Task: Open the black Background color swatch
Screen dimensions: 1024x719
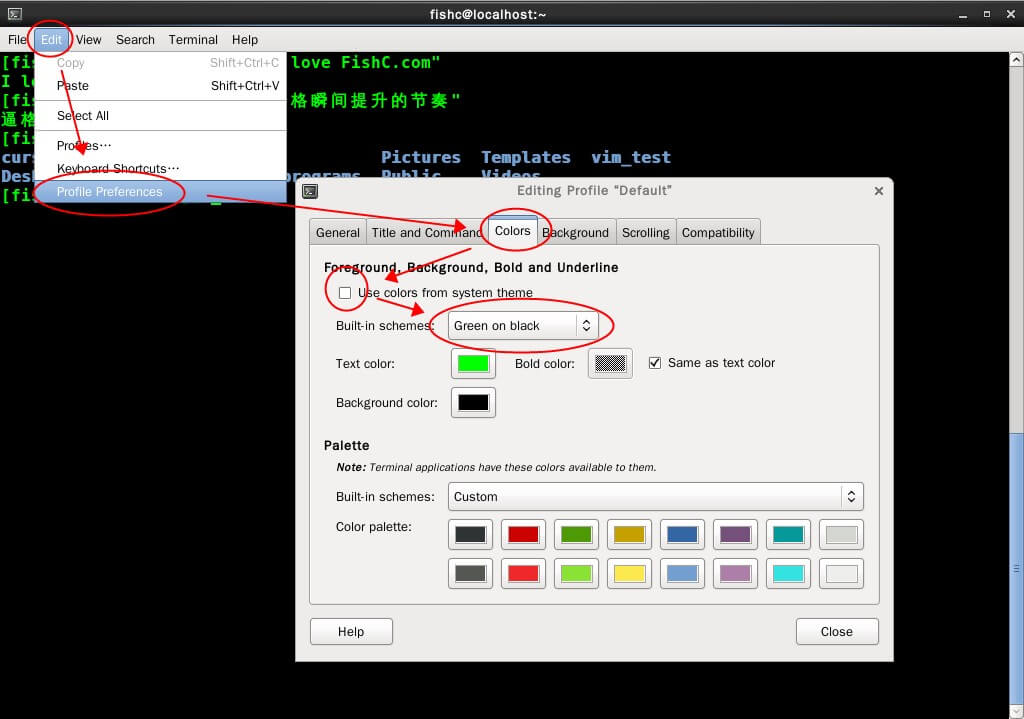Action: coord(473,403)
